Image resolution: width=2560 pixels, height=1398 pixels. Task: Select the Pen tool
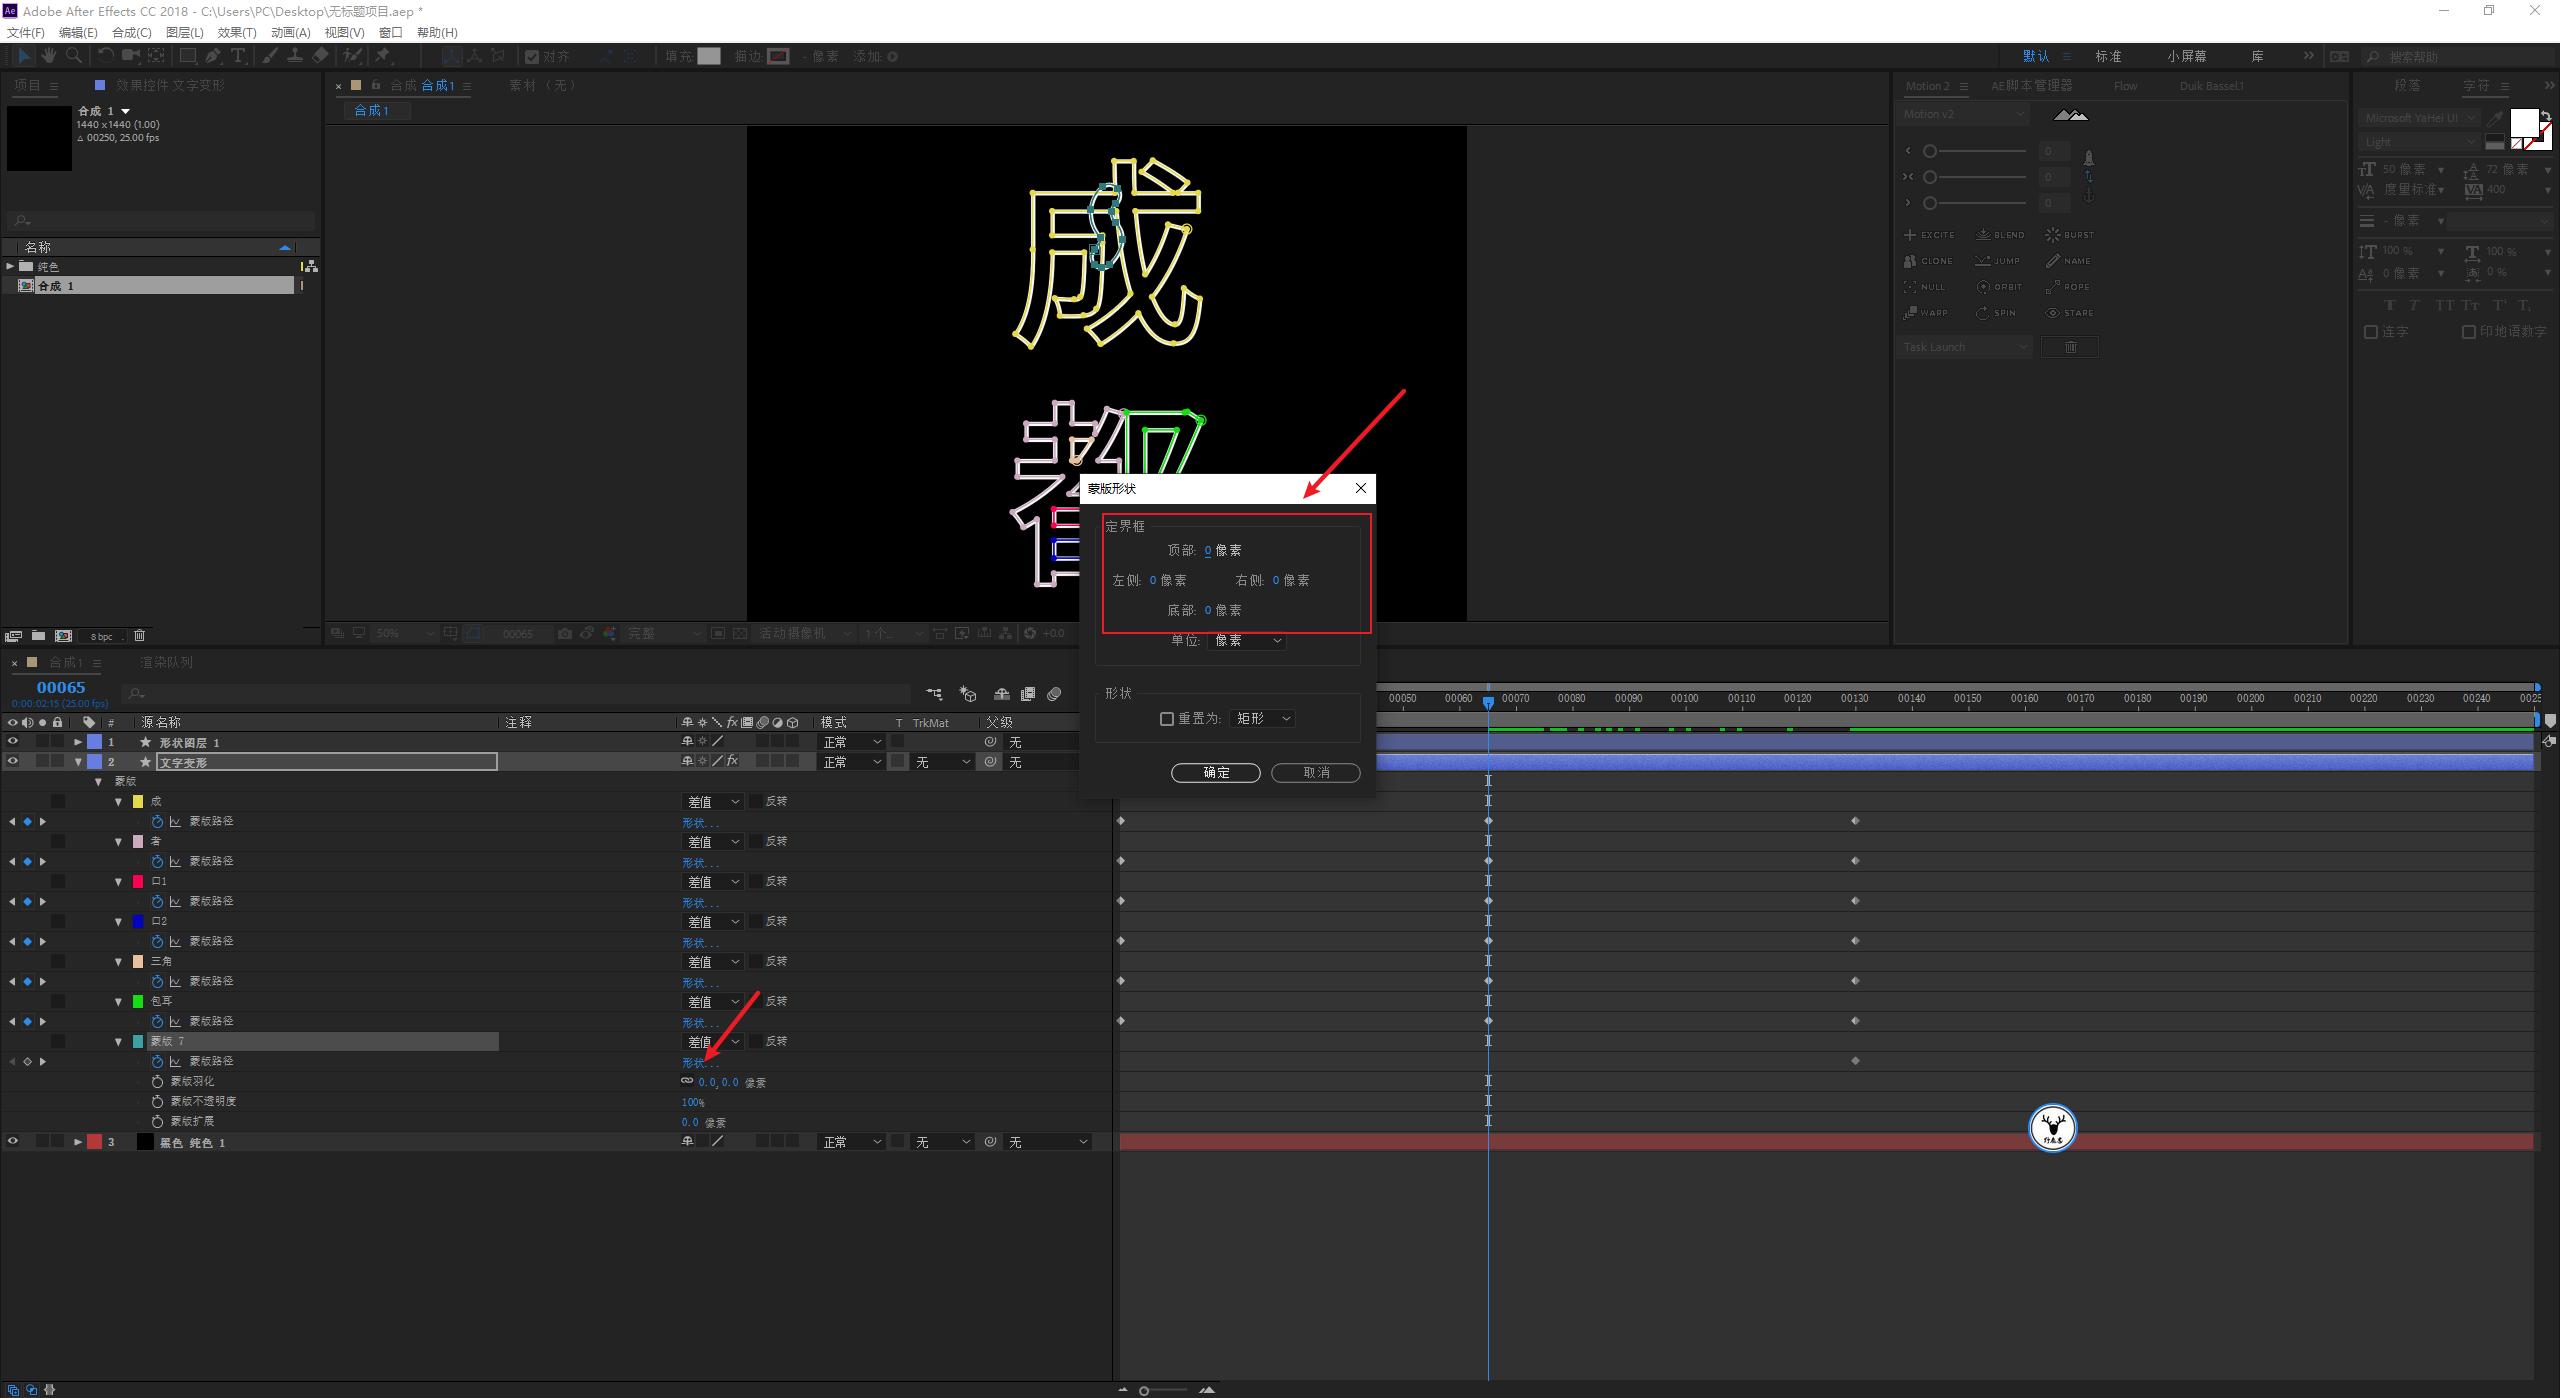213,56
